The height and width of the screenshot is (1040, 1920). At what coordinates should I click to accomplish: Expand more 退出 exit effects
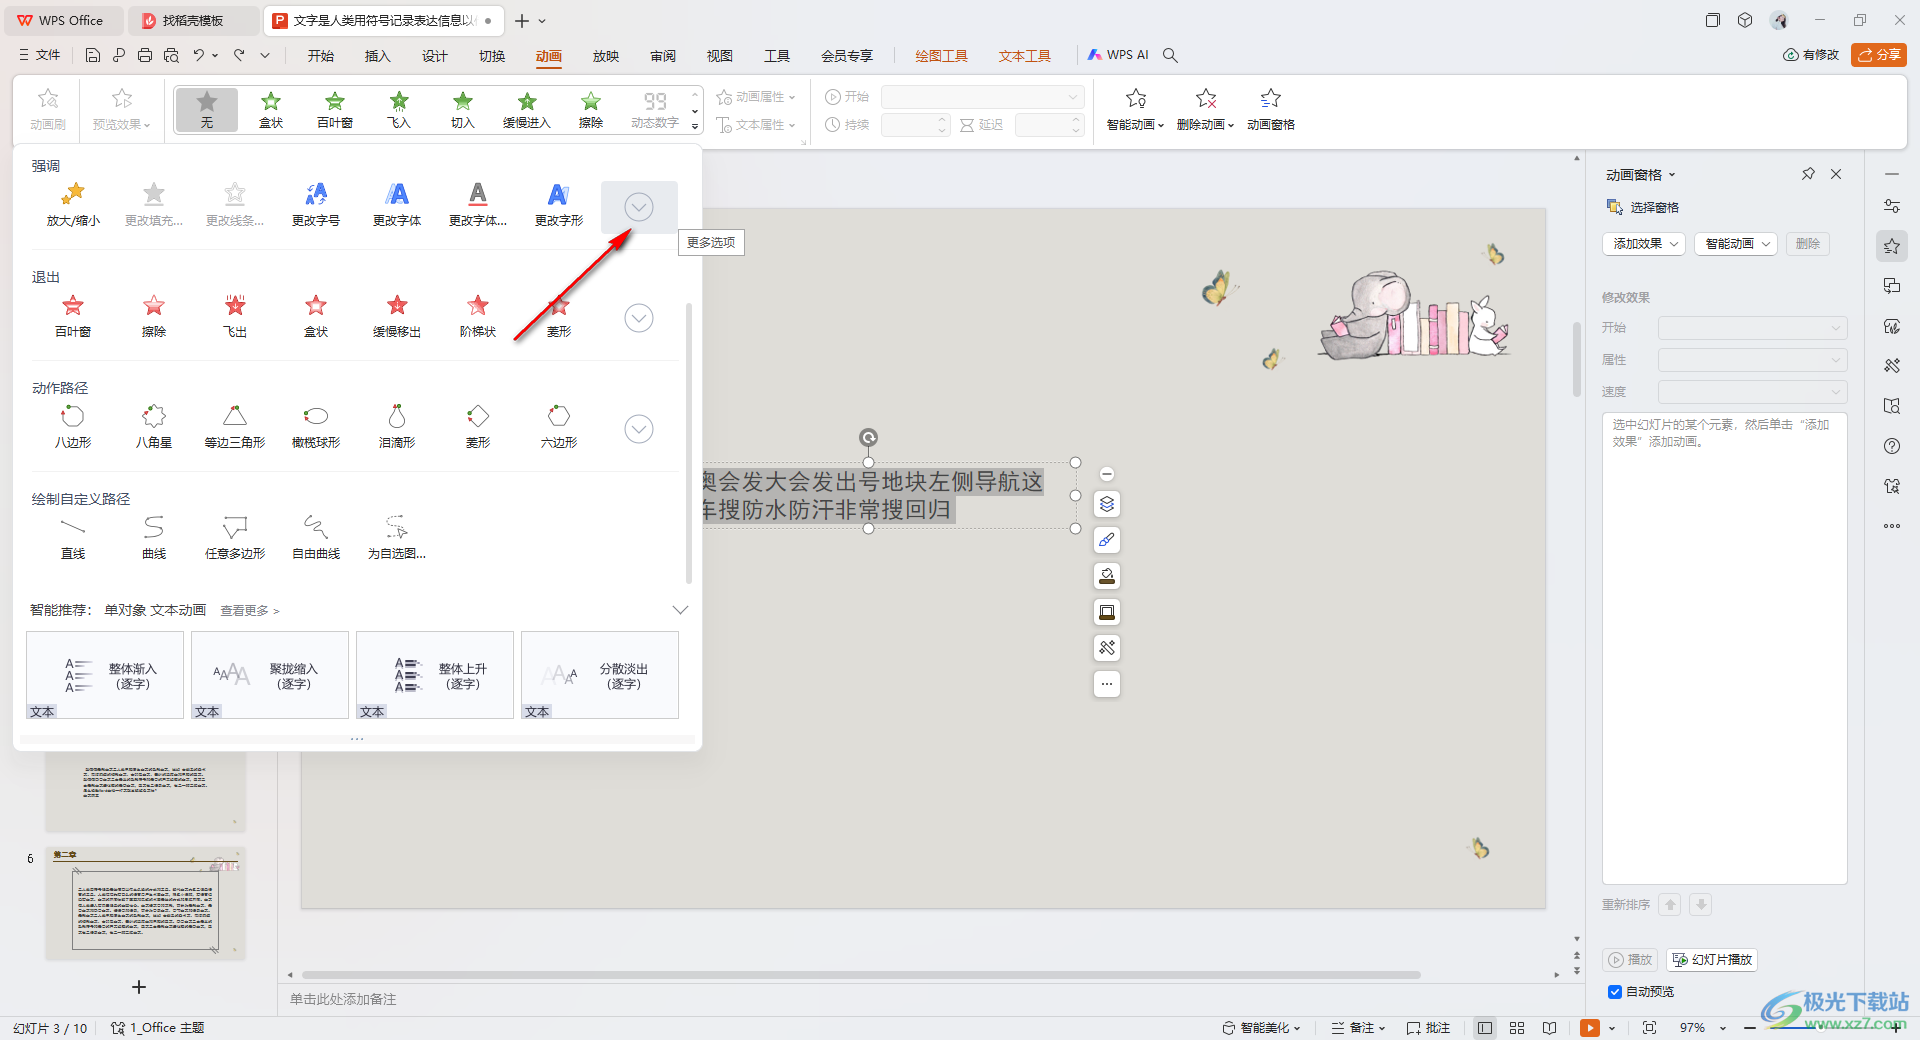tap(639, 318)
